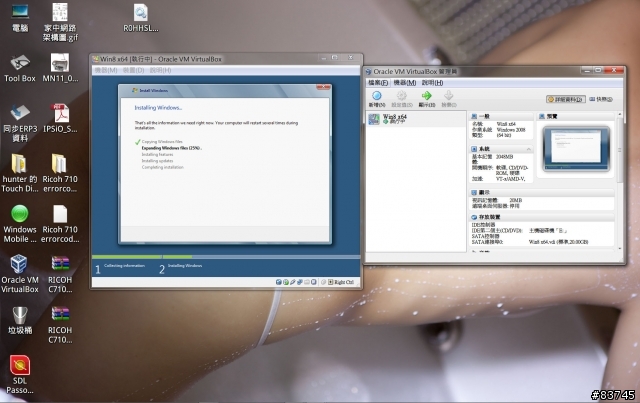Click the Details button in VirtualBox Manager

pyautogui.click(x=566, y=99)
